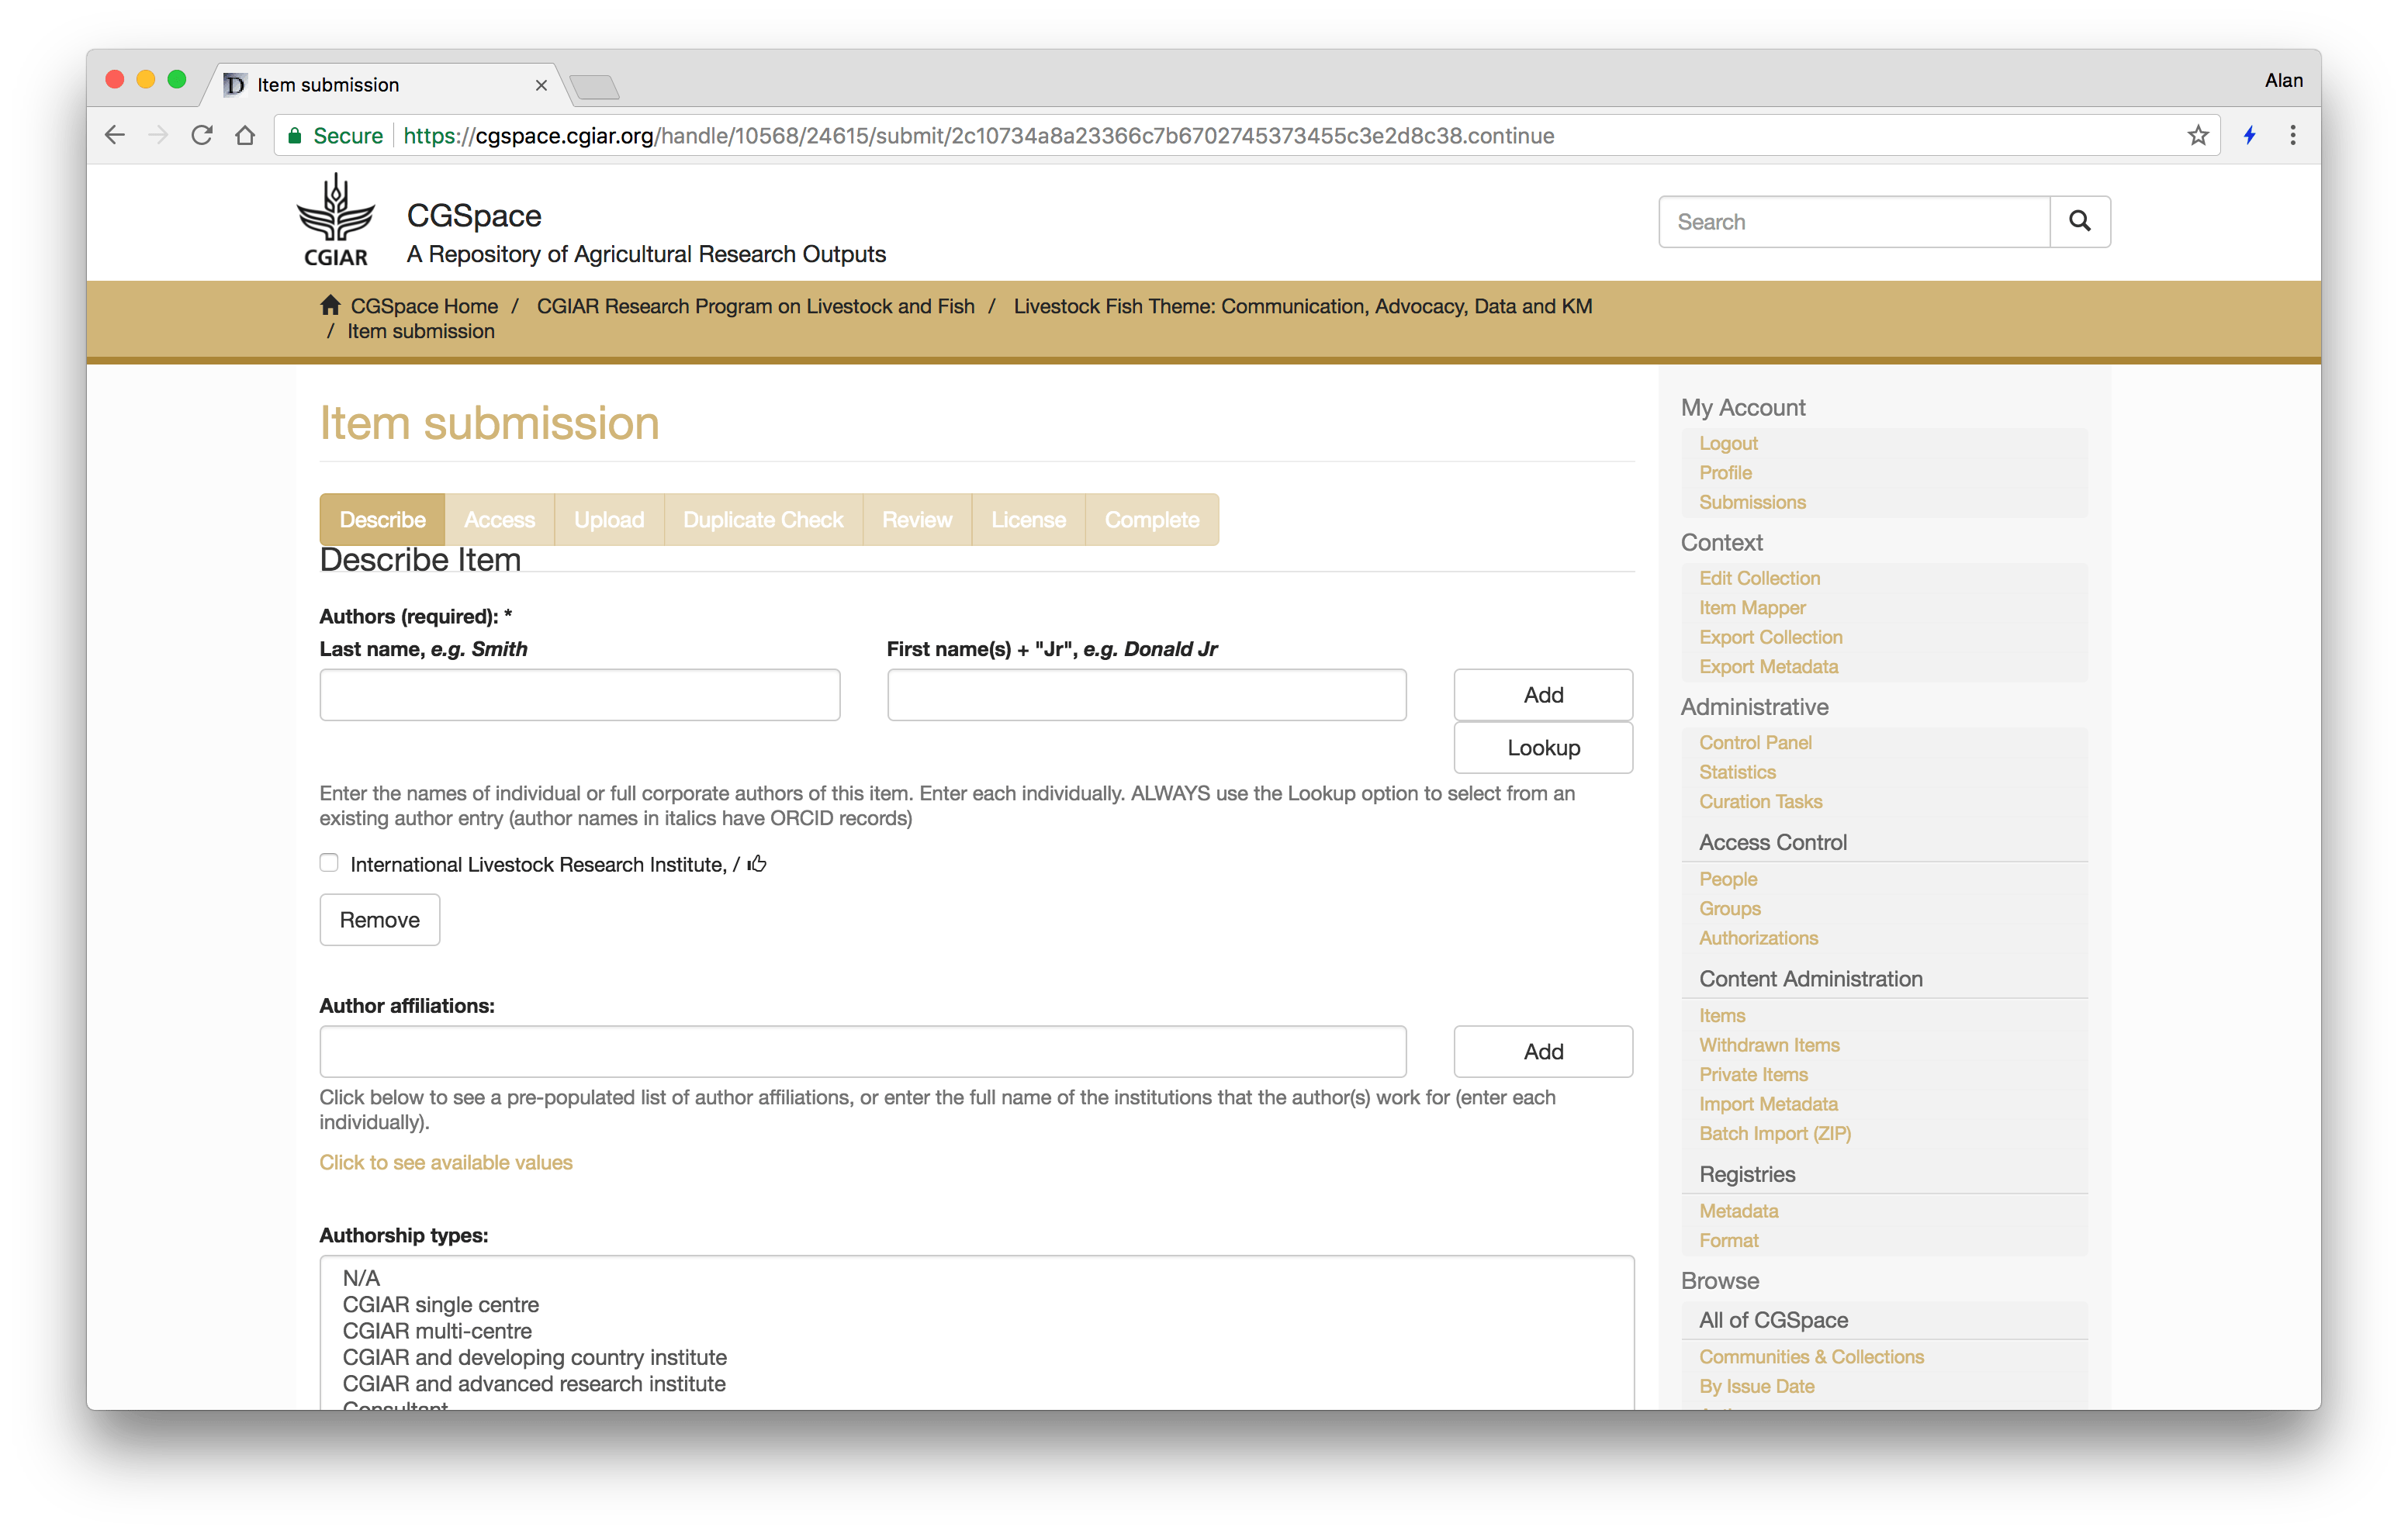The height and width of the screenshot is (1534, 2408).
Task: Open Edit Collection link
Action: pyautogui.click(x=1759, y=578)
